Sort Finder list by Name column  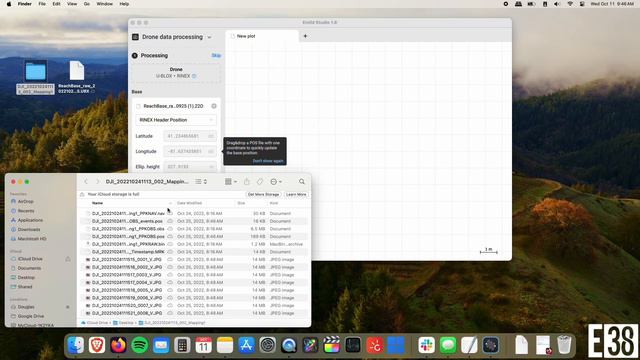(x=97, y=203)
